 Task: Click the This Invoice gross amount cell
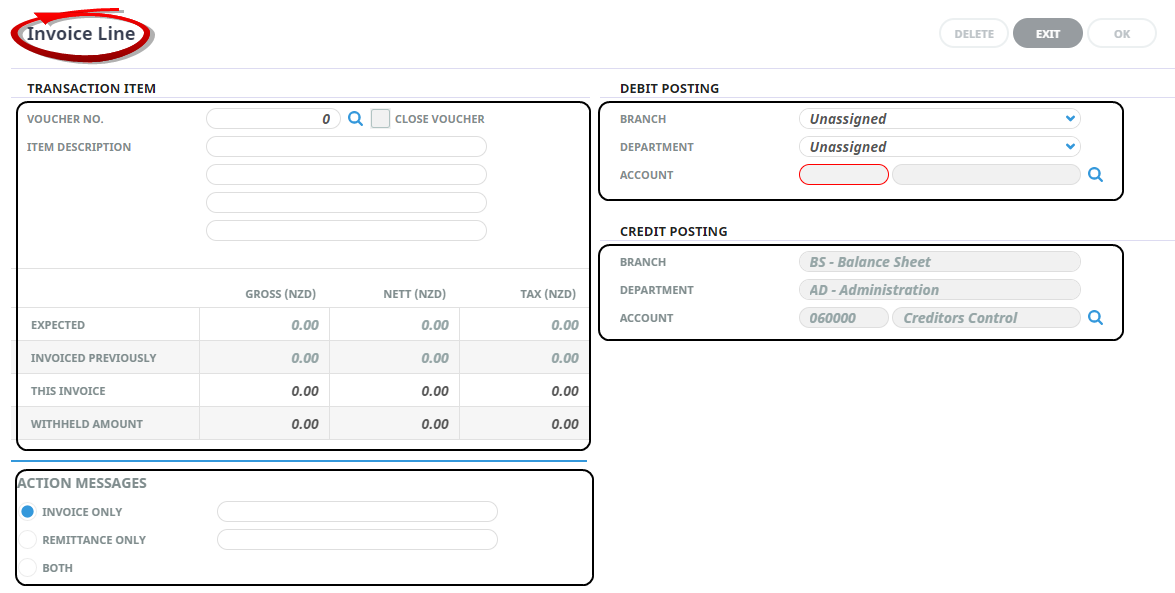[265, 391]
